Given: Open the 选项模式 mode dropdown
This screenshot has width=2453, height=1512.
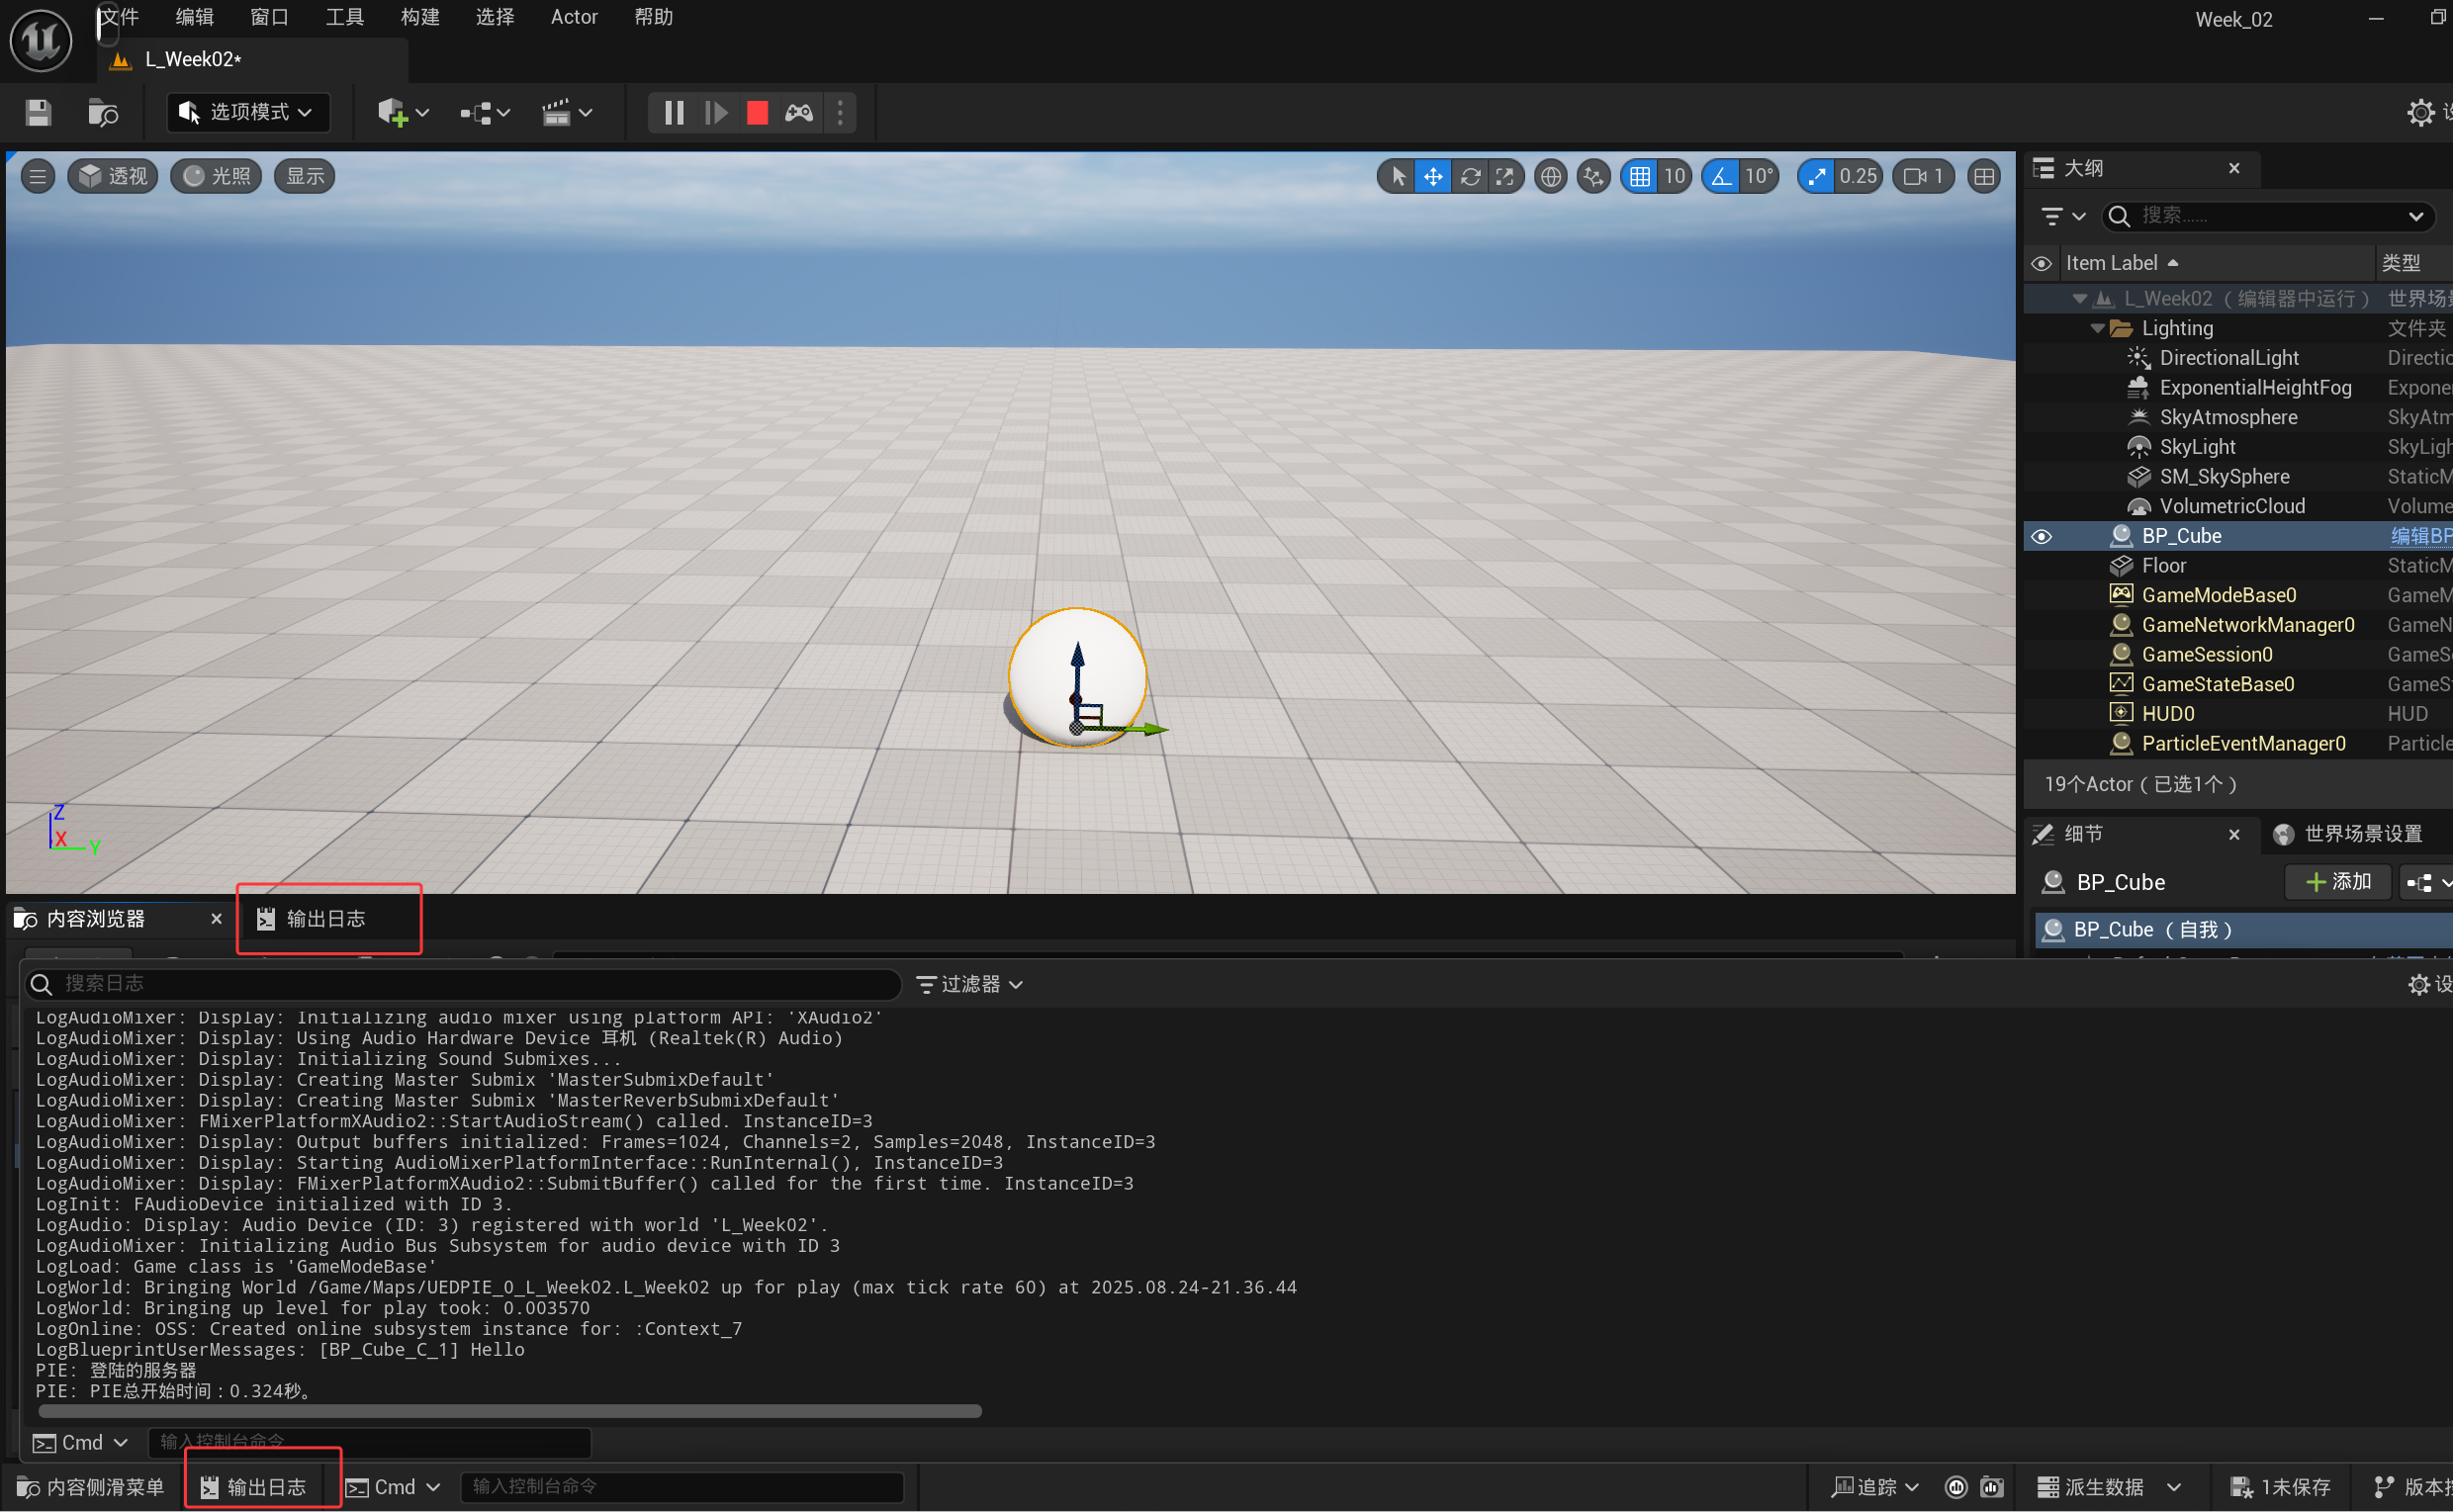Looking at the screenshot, I should (247, 112).
